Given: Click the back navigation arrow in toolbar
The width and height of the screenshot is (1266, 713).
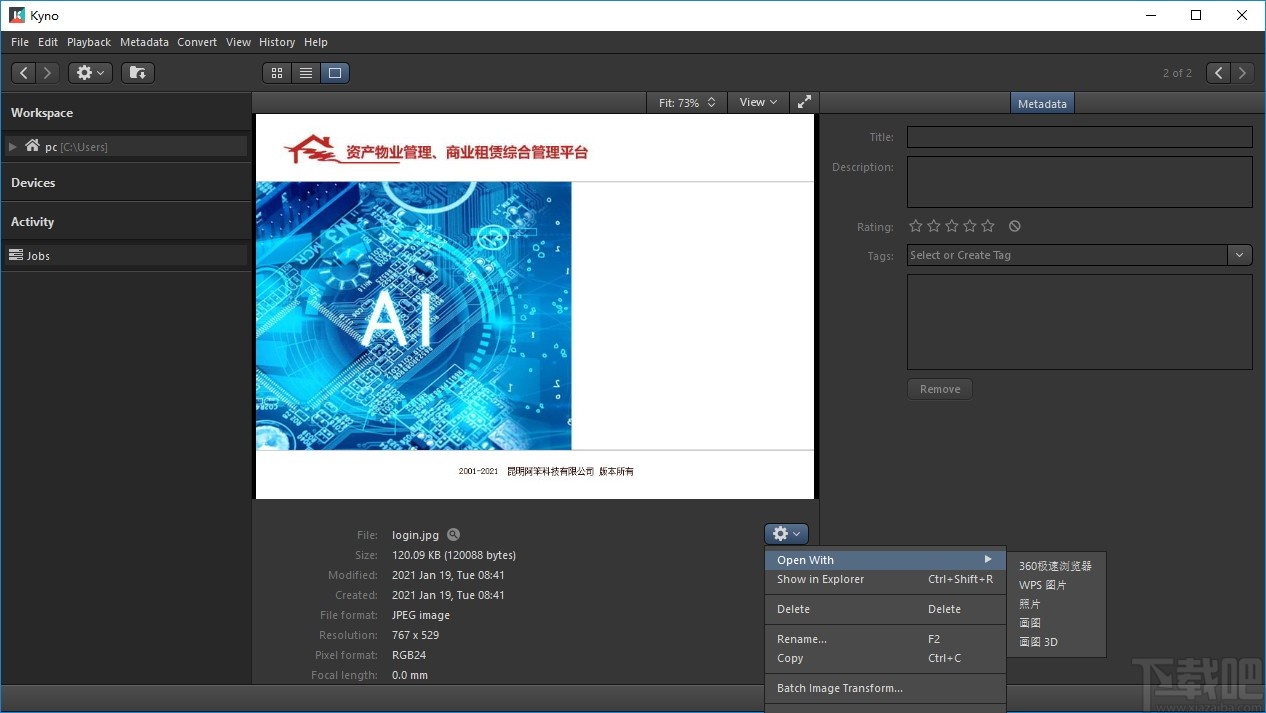Looking at the screenshot, I should [24, 73].
